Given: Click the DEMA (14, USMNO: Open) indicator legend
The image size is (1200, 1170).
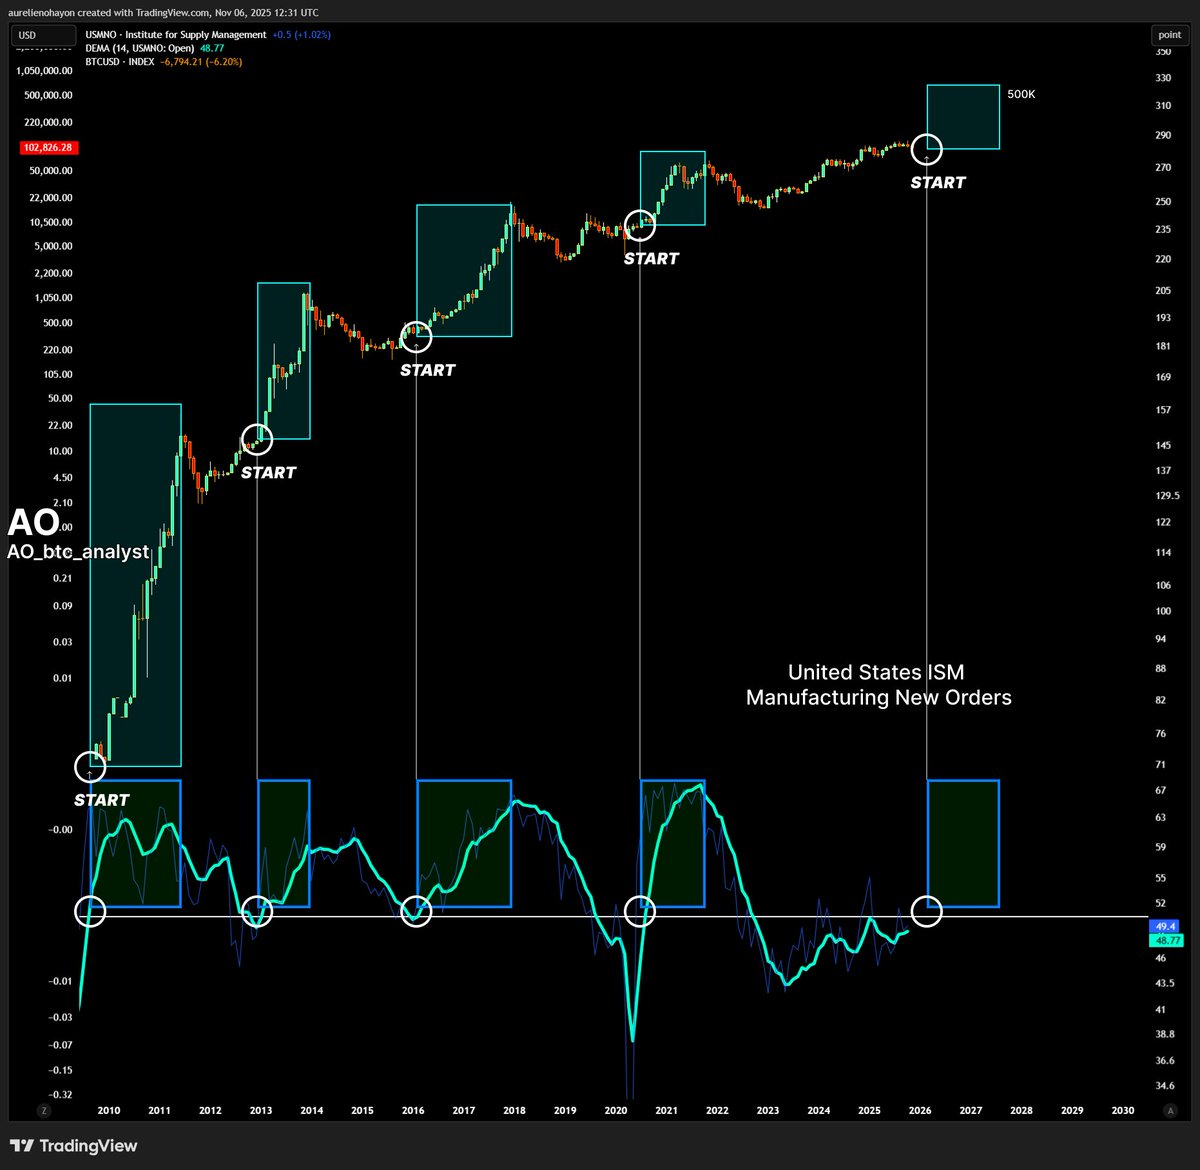Looking at the screenshot, I should (150, 47).
